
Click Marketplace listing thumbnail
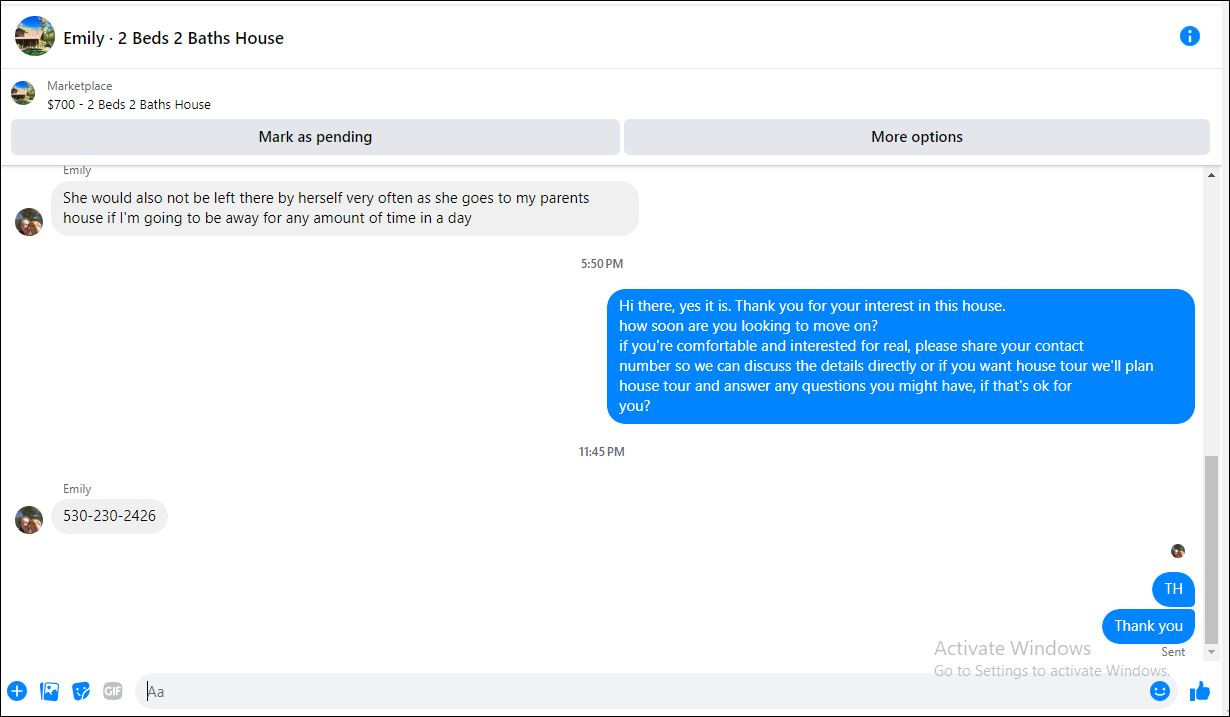[x=23, y=94]
